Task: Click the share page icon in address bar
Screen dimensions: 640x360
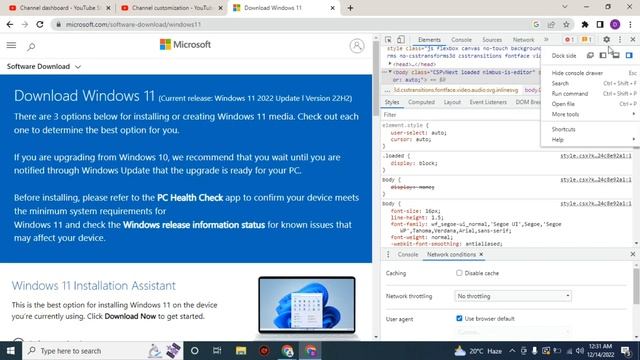Action: [551, 24]
